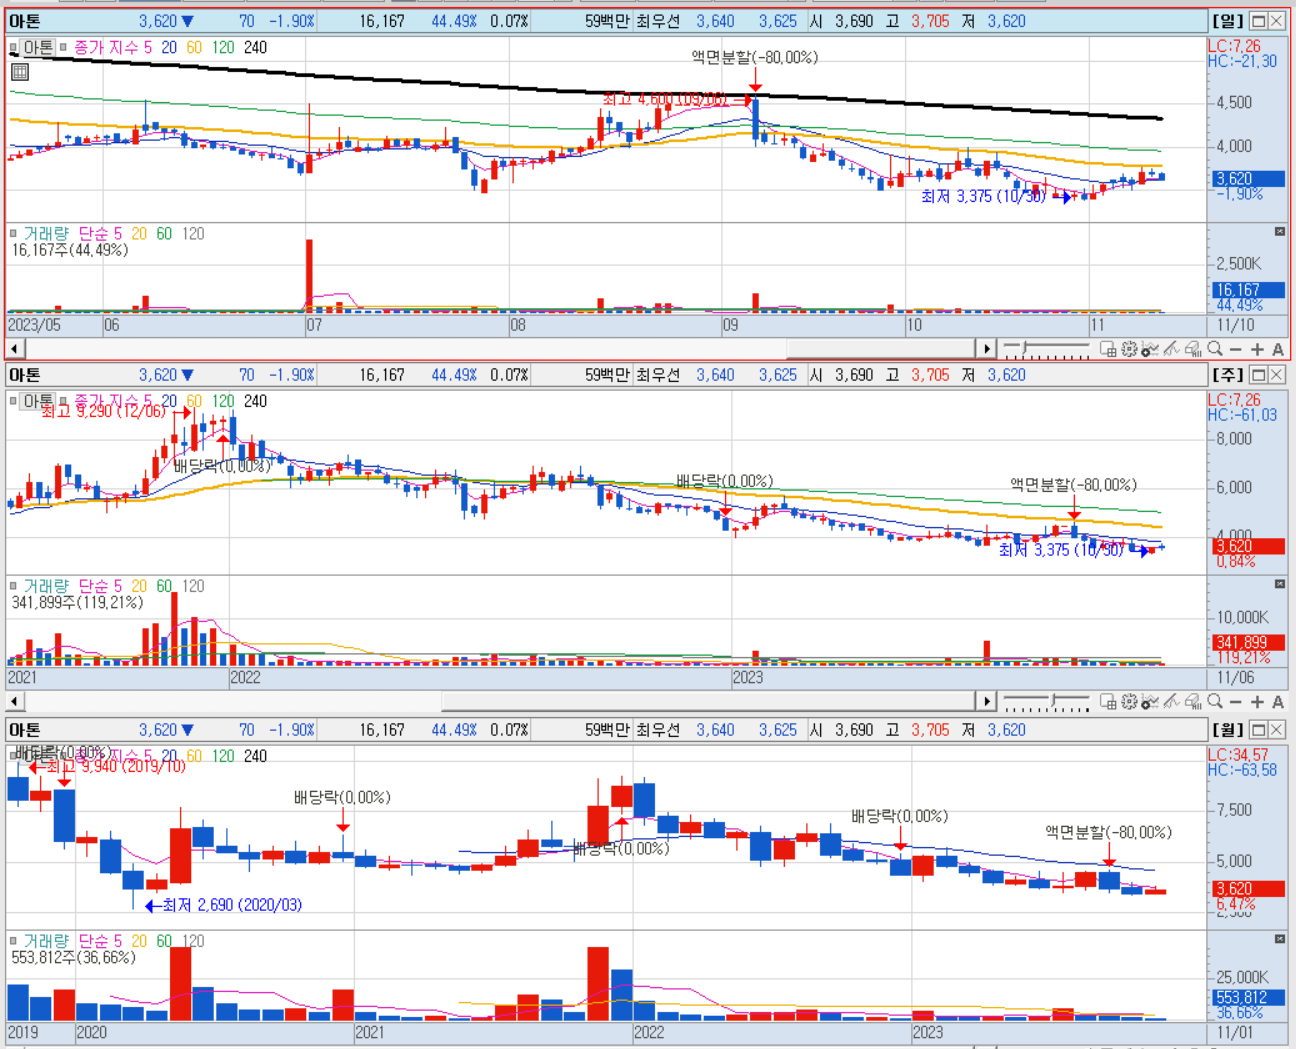Viewport: 1296px width, 1049px height.
Task: Click the 최고 9,290 (12/06) label in weekly chart
Action: [x=104, y=411]
